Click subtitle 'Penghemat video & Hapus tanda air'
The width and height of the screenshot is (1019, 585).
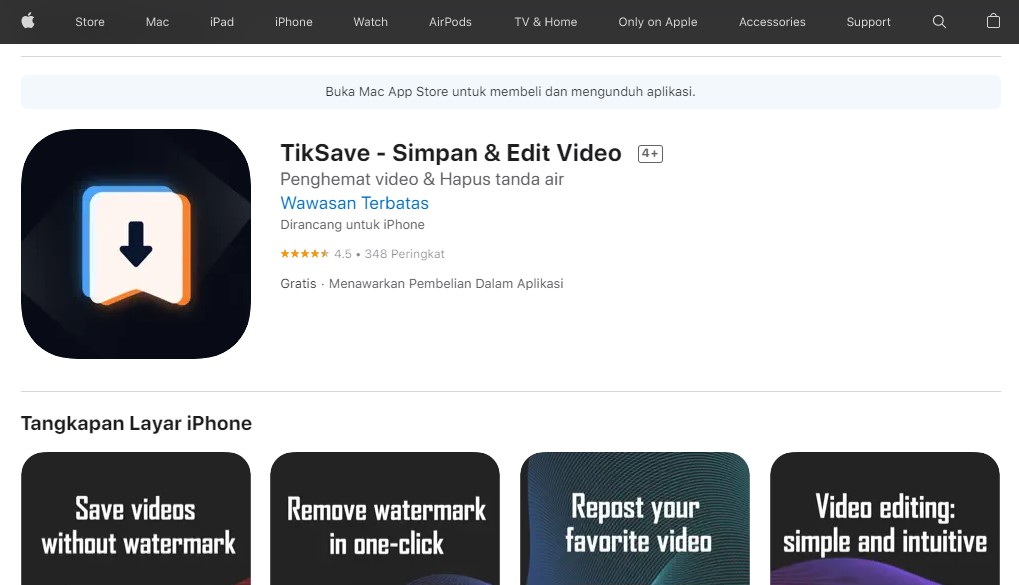click(x=422, y=179)
